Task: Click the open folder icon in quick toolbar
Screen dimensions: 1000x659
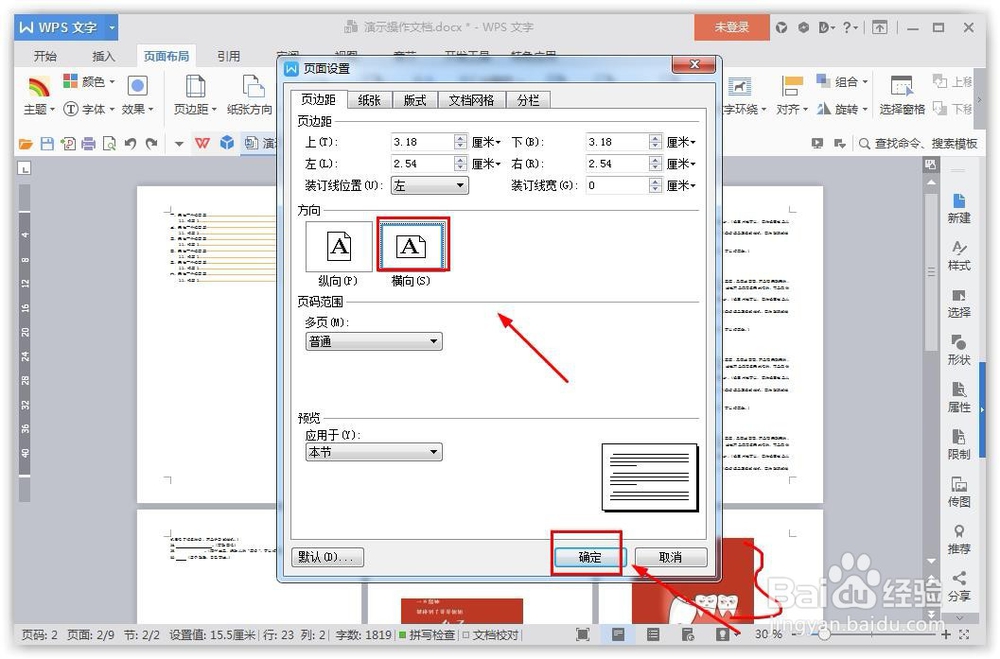Action: click(x=26, y=144)
